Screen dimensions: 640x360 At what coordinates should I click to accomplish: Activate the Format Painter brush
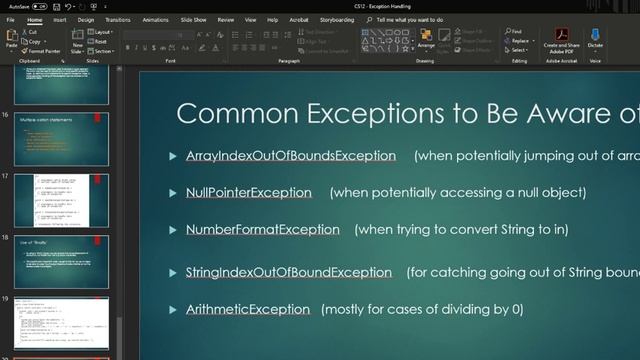[x=24, y=51]
